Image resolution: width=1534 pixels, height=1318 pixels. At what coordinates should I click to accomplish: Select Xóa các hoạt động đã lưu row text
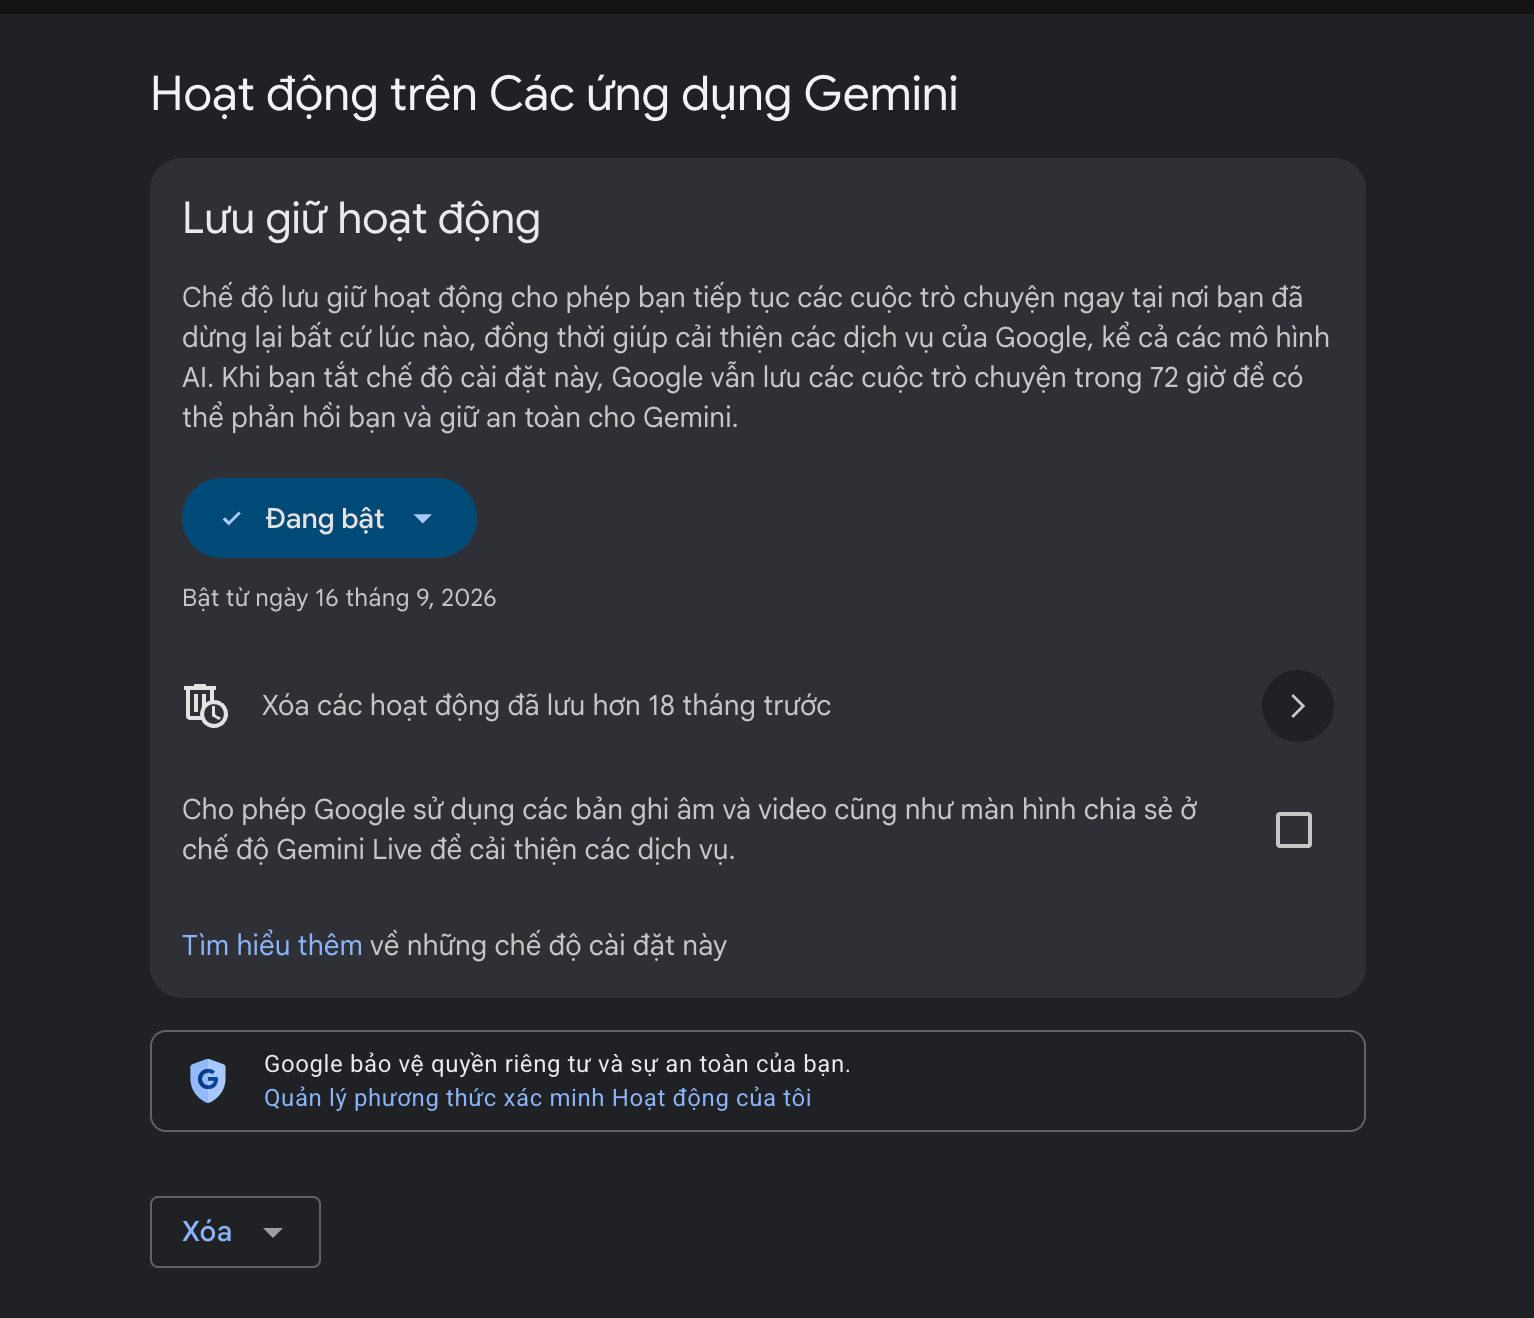pyautogui.click(x=546, y=706)
